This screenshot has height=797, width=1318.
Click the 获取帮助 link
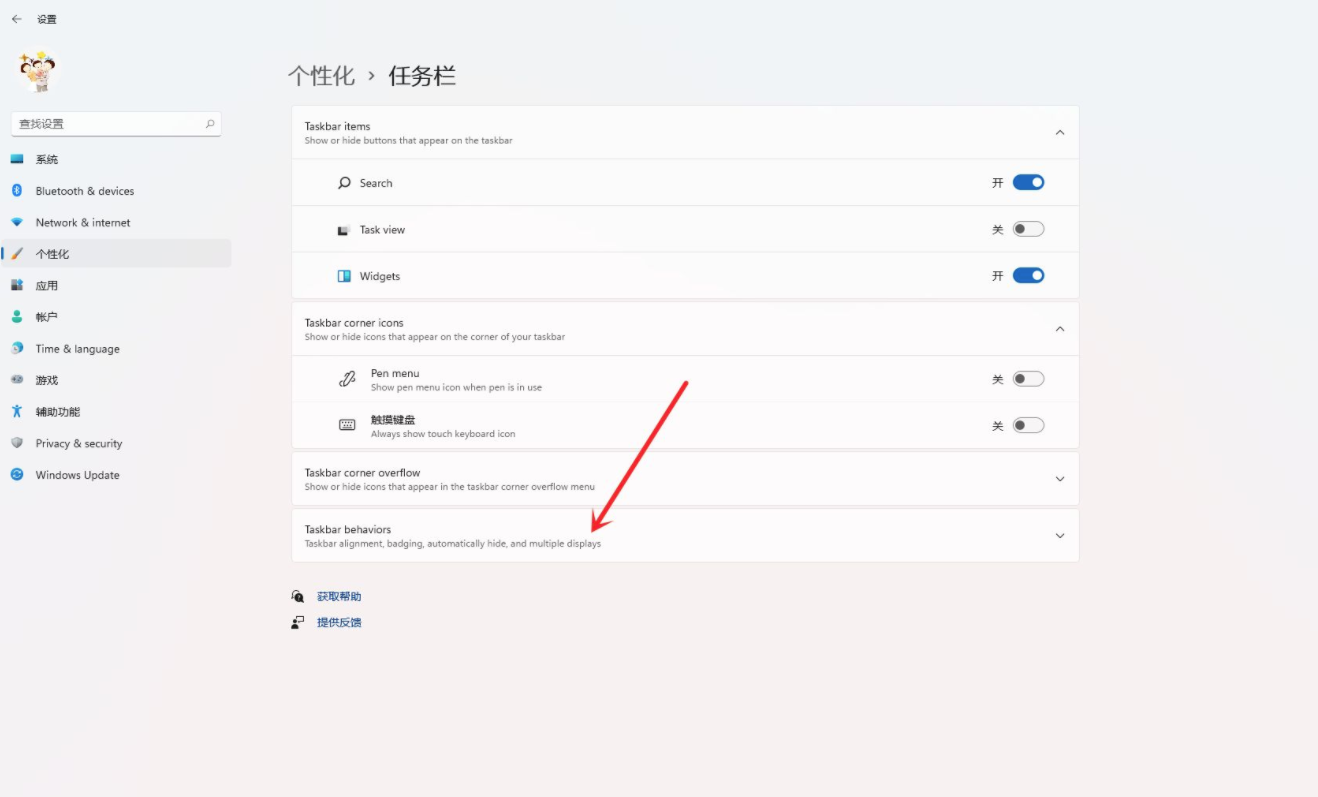point(338,595)
